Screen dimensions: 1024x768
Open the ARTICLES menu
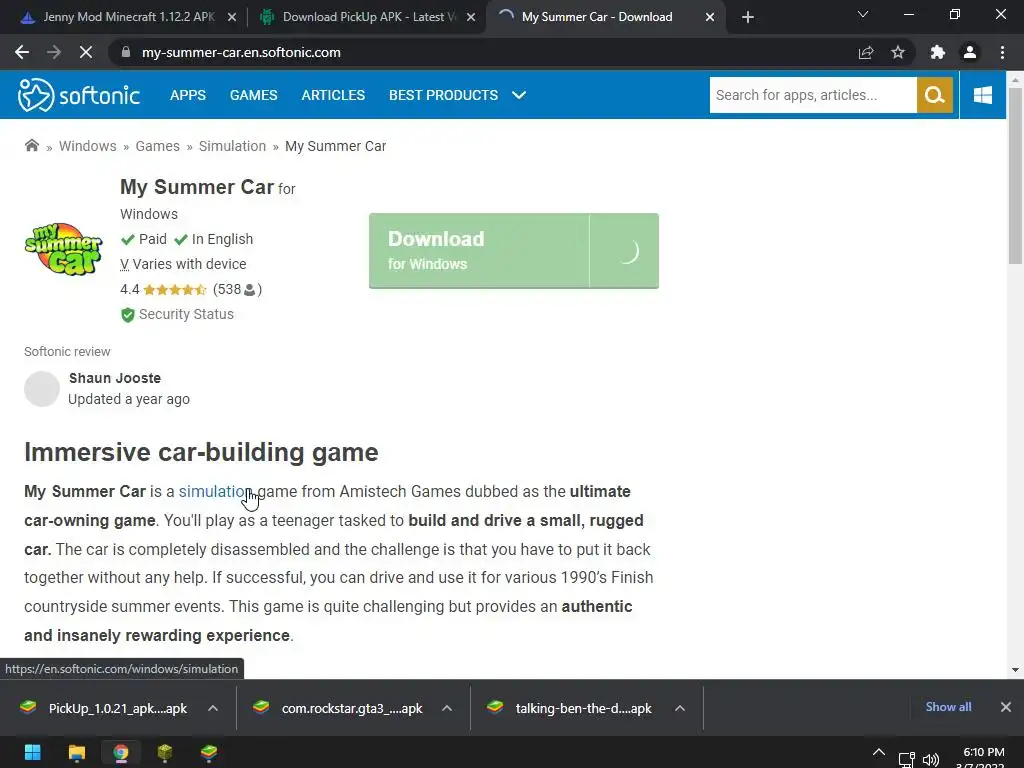(333, 95)
